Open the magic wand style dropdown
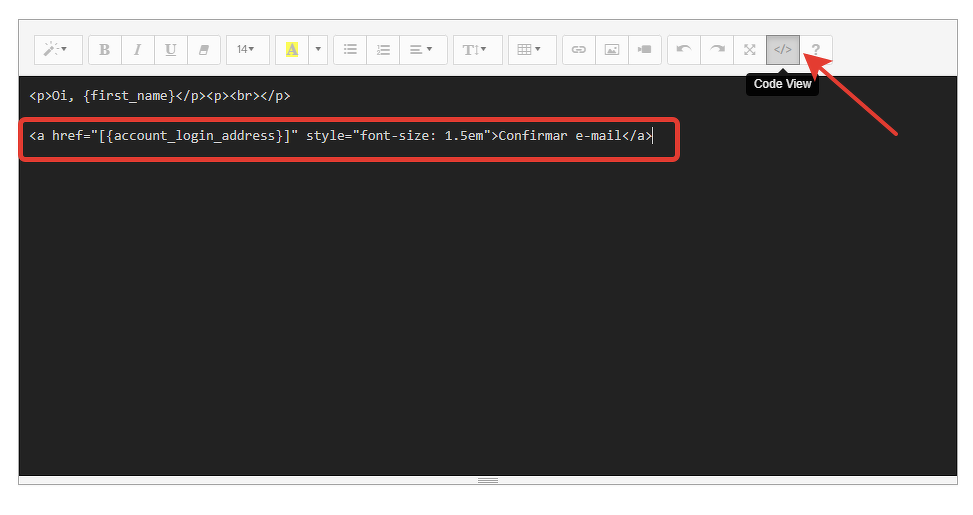The height and width of the screenshot is (515, 973). [x=58, y=49]
